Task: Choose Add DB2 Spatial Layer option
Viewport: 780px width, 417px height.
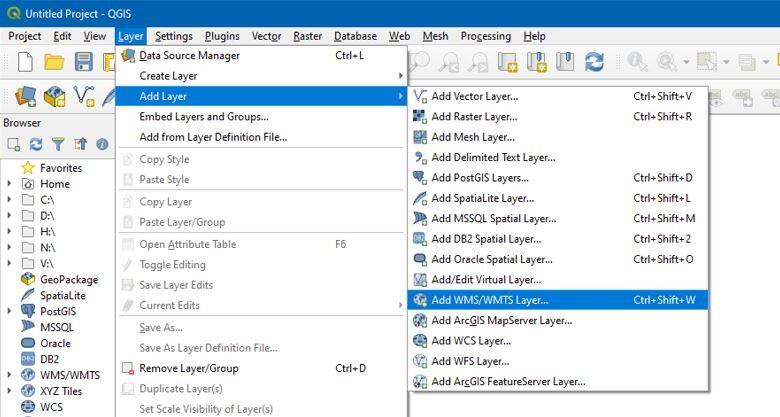Action: coord(558,239)
